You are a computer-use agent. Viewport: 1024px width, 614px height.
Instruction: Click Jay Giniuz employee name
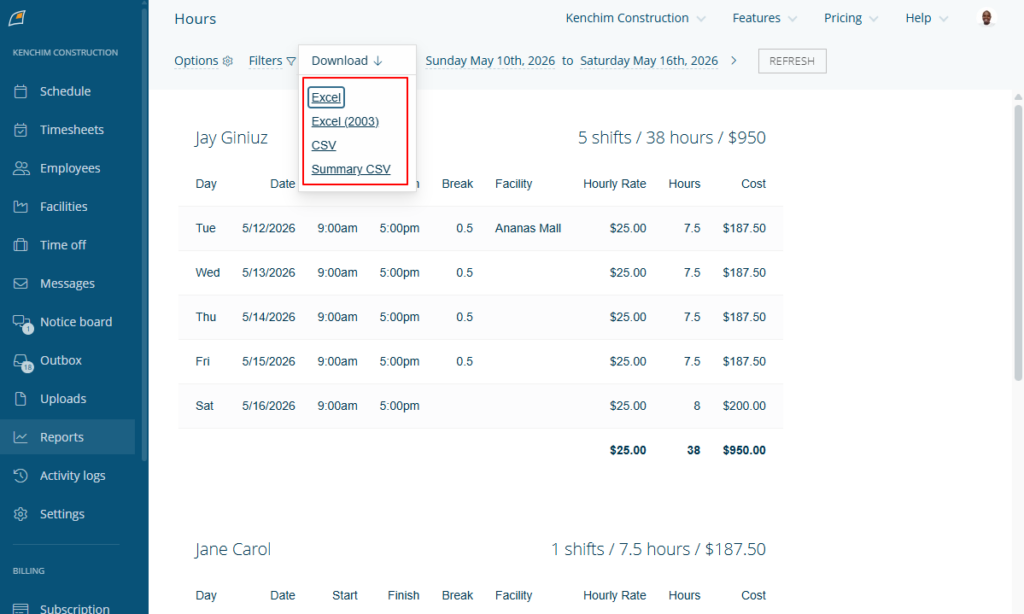pos(231,138)
